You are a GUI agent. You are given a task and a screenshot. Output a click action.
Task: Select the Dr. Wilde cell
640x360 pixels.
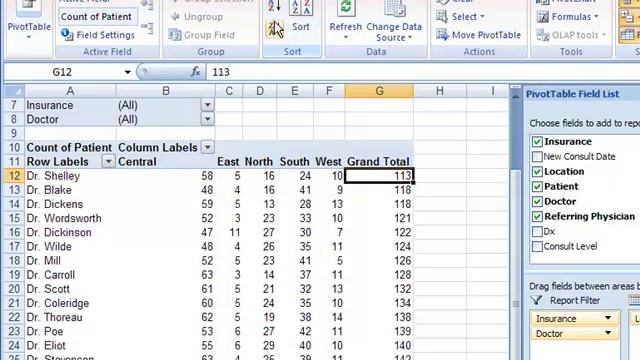pos(70,247)
